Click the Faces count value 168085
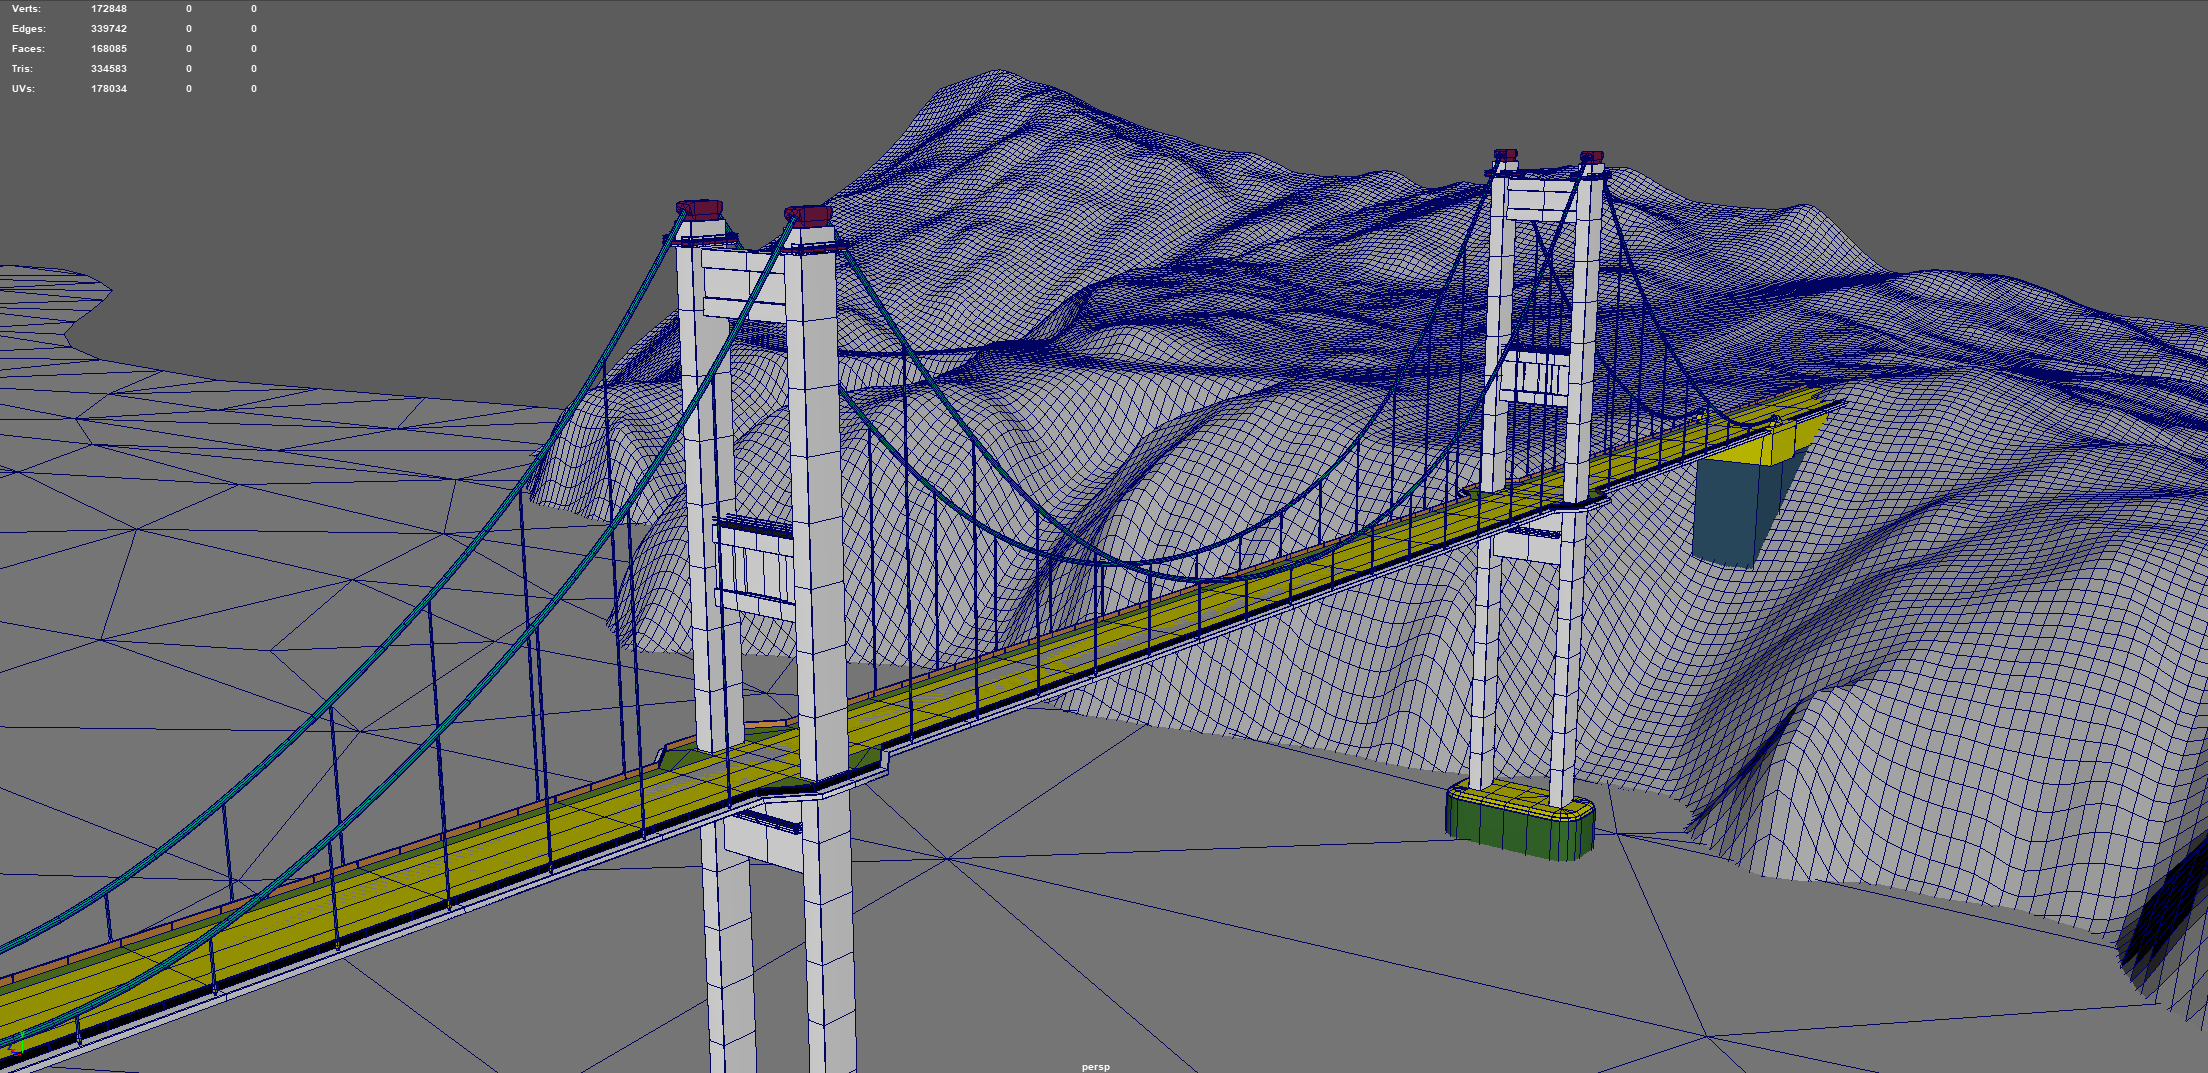 coord(109,49)
